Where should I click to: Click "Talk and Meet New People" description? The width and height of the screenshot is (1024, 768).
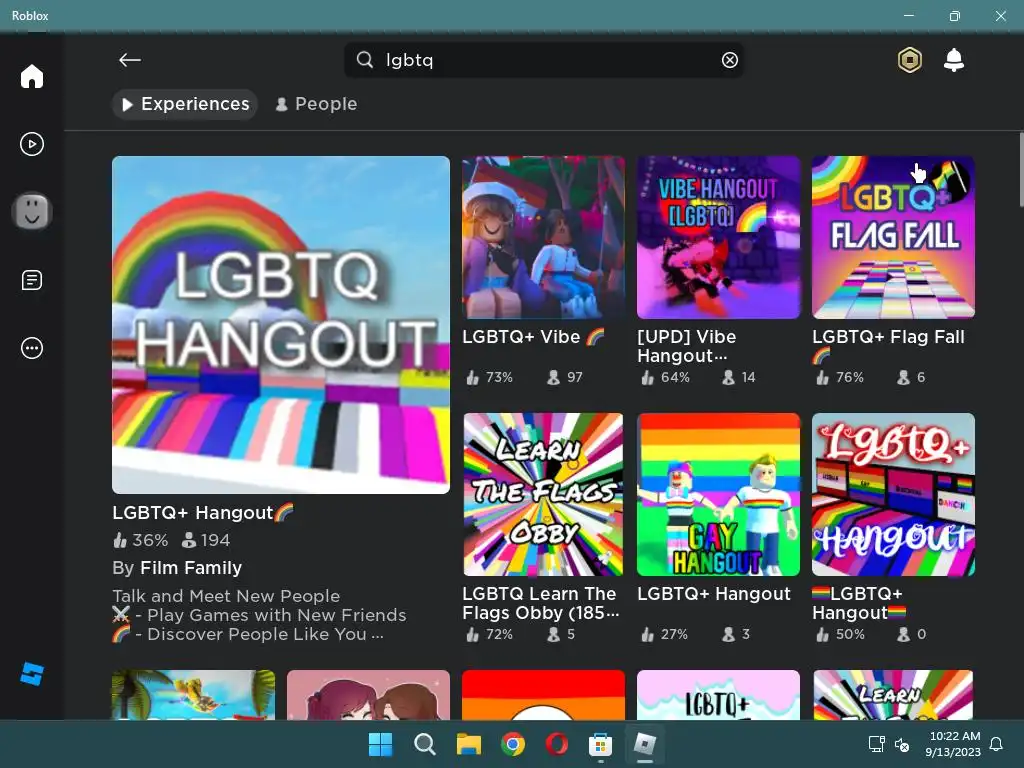(x=226, y=596)
